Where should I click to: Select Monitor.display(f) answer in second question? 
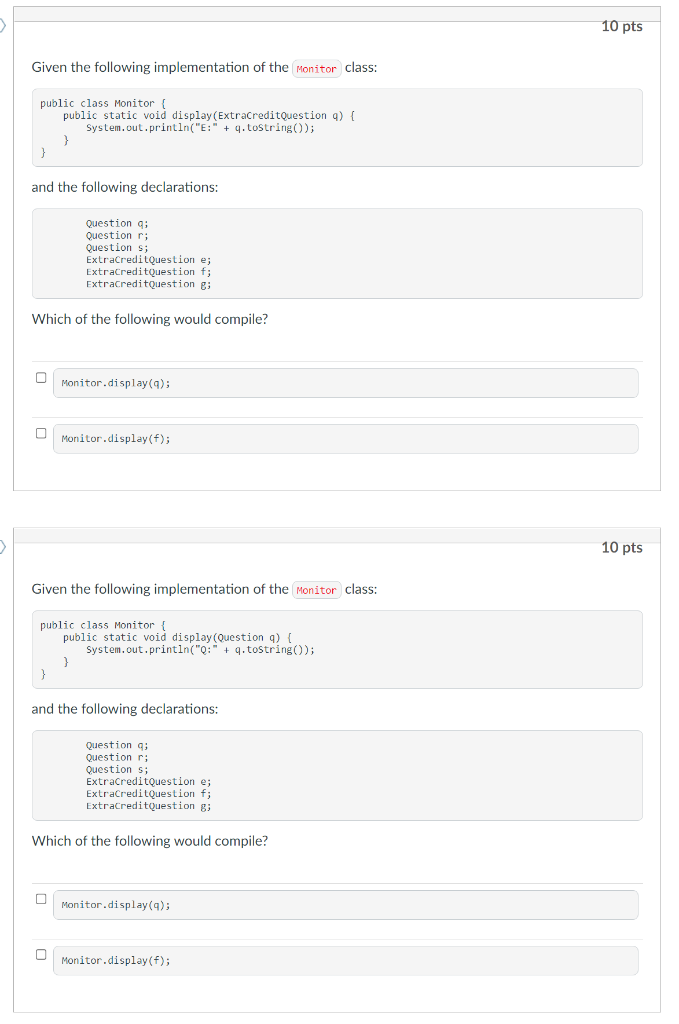tap(40, 954)
